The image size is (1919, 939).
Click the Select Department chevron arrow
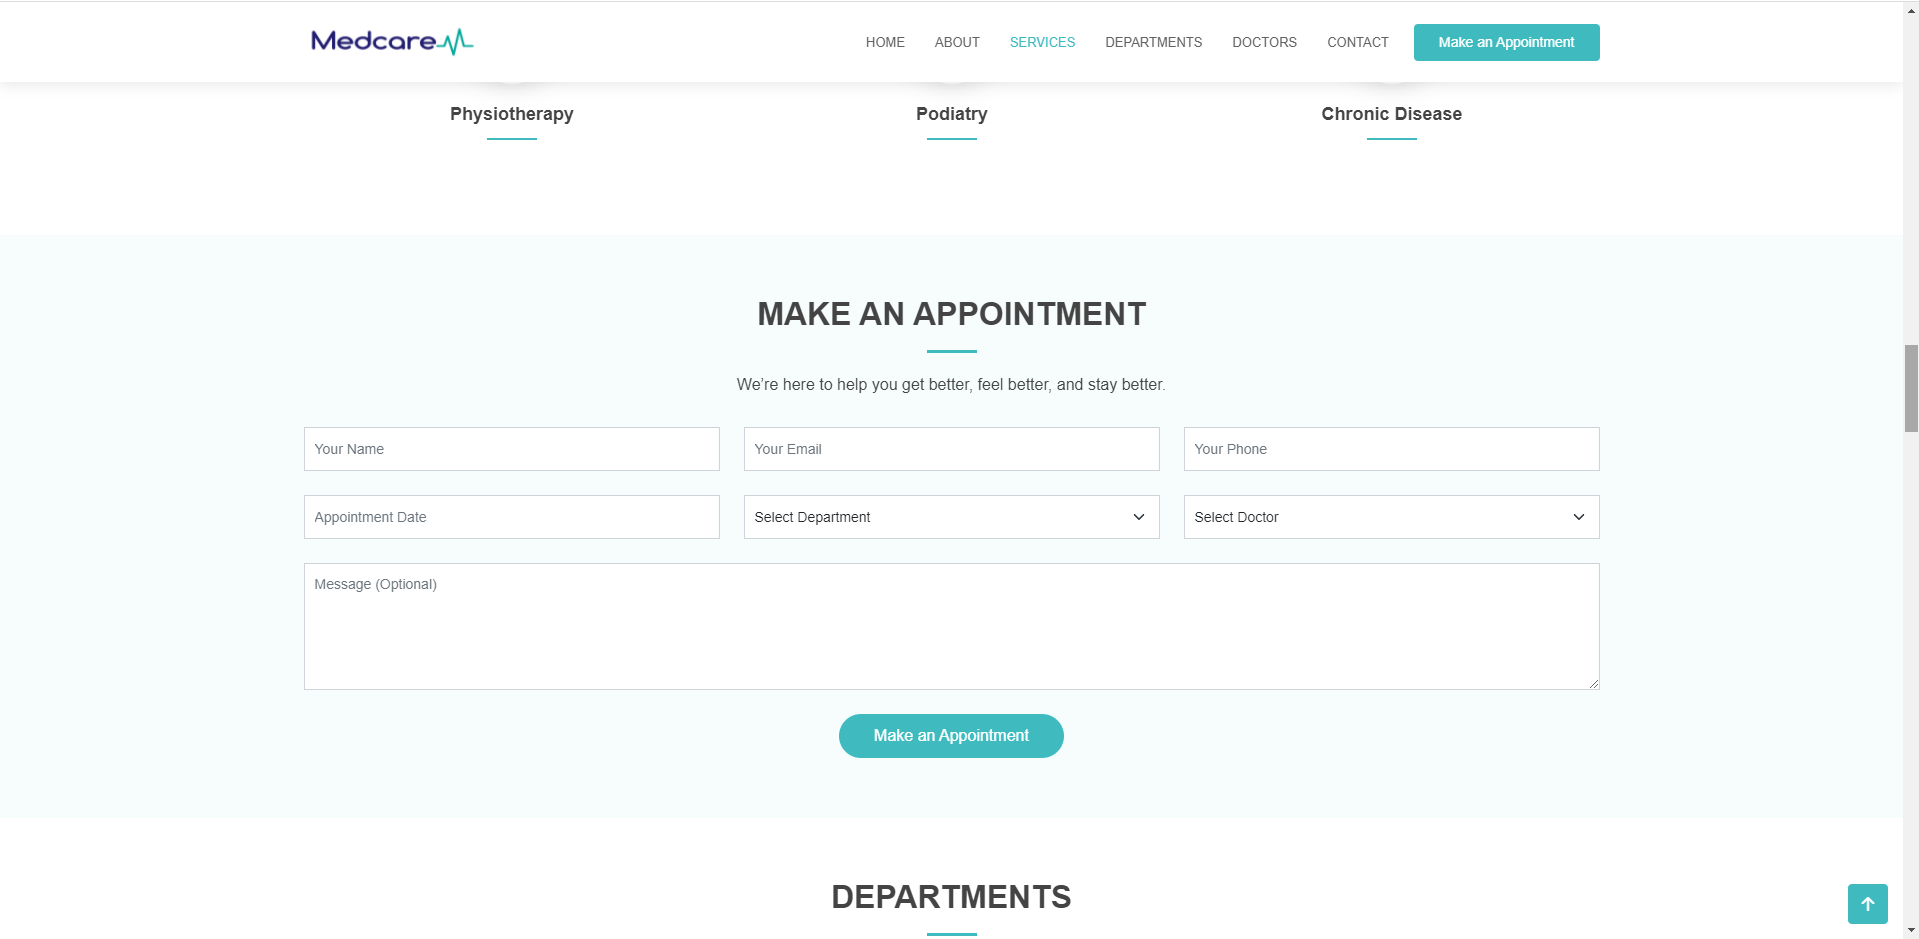(x=1138, y=517)
